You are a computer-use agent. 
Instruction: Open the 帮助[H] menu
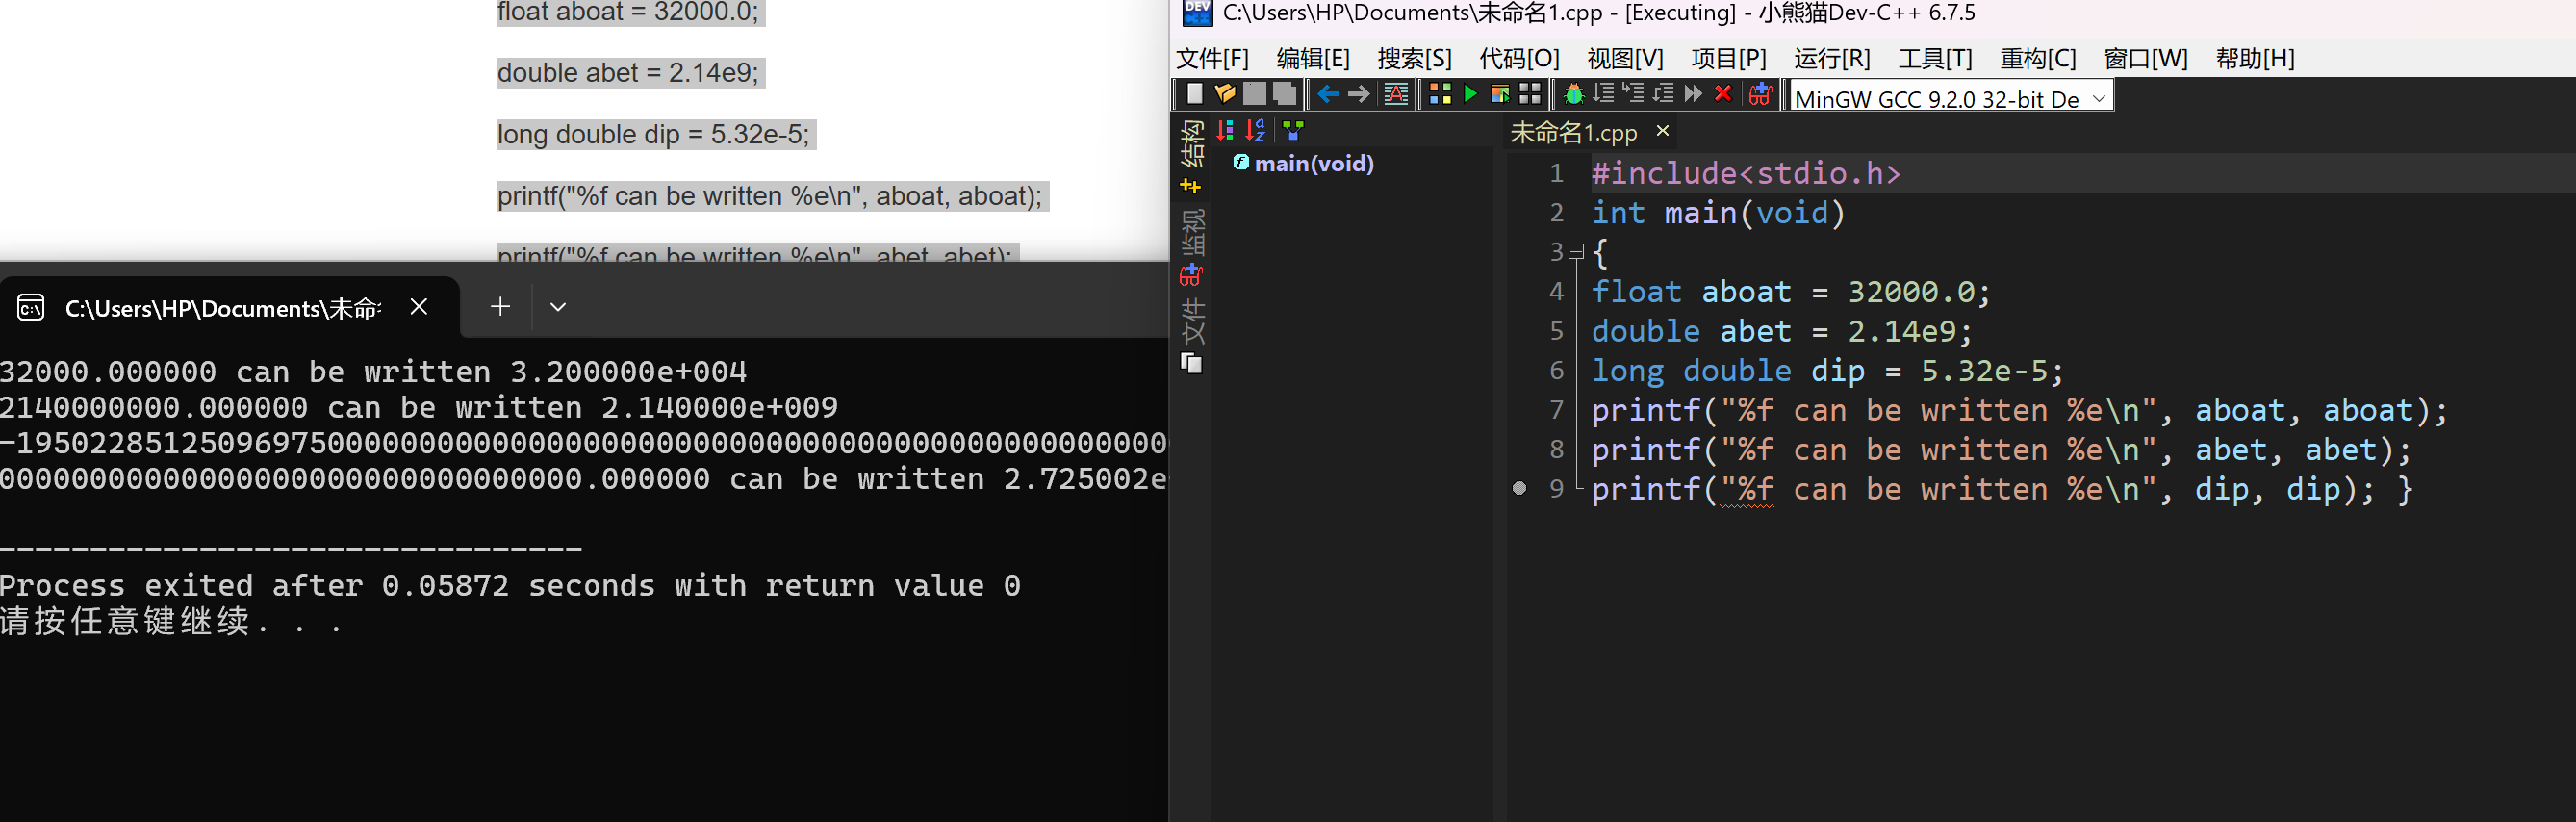coord(2255,58)
